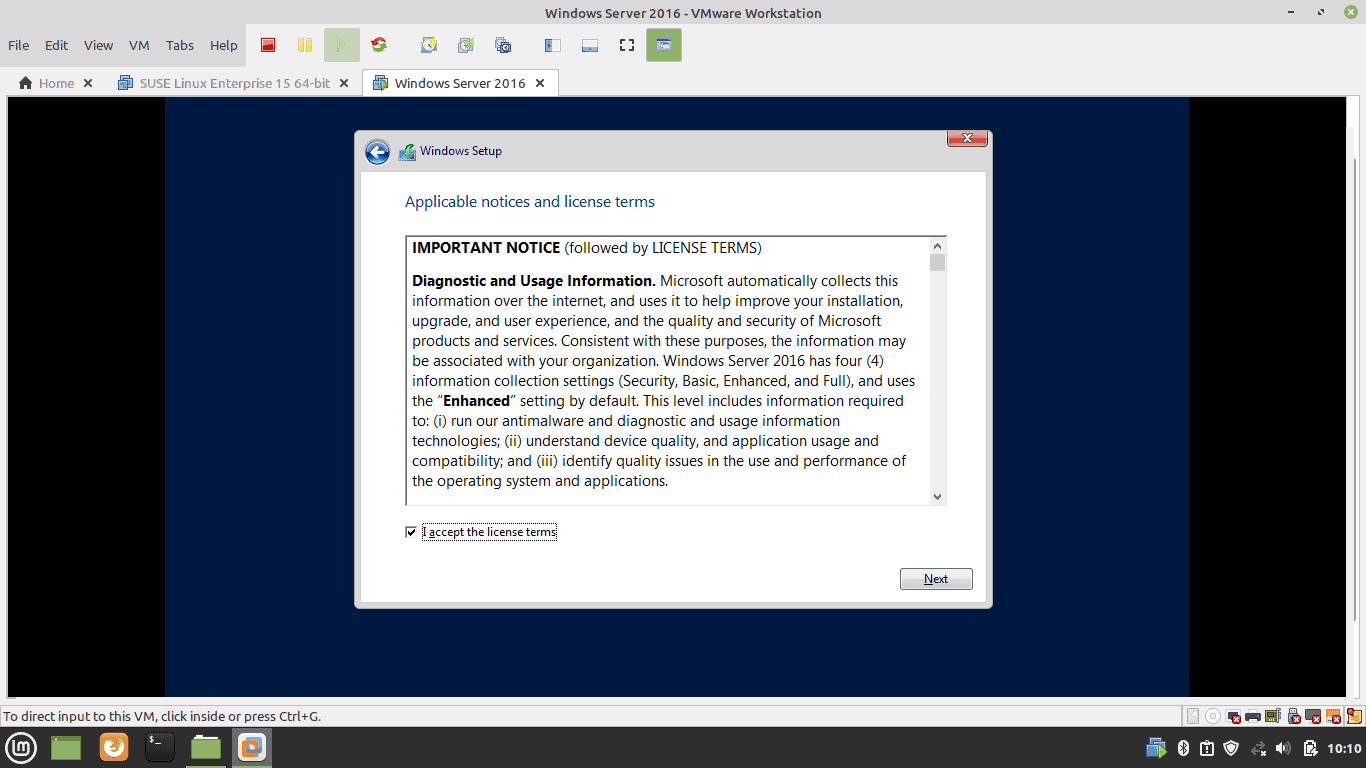The width and height of the screenshot is (1366, 768).
Task: Close the Home tab
Action: 88,83
